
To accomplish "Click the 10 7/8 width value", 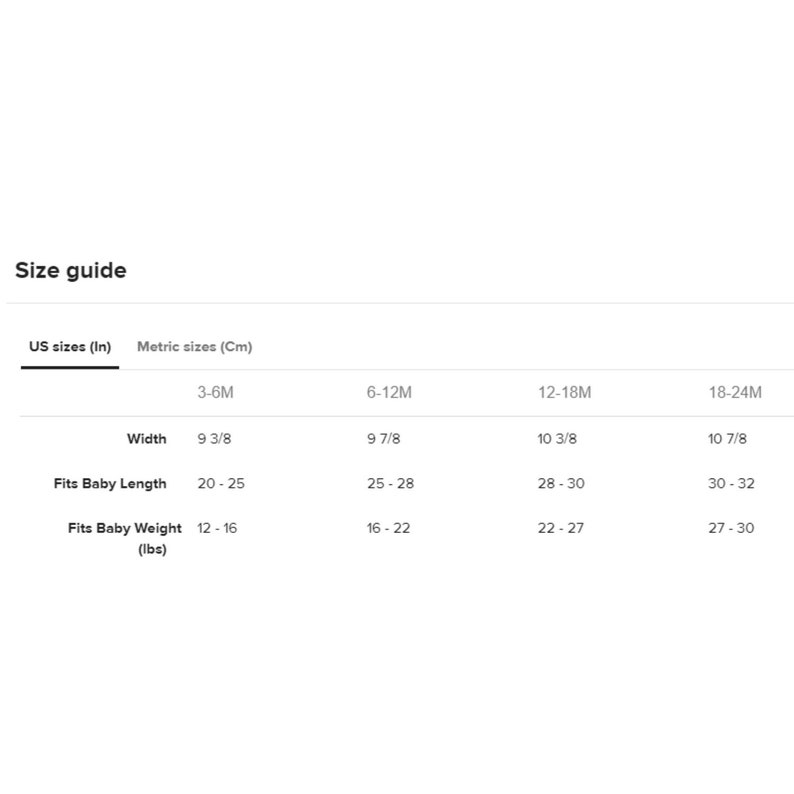I will click(728, 439).
